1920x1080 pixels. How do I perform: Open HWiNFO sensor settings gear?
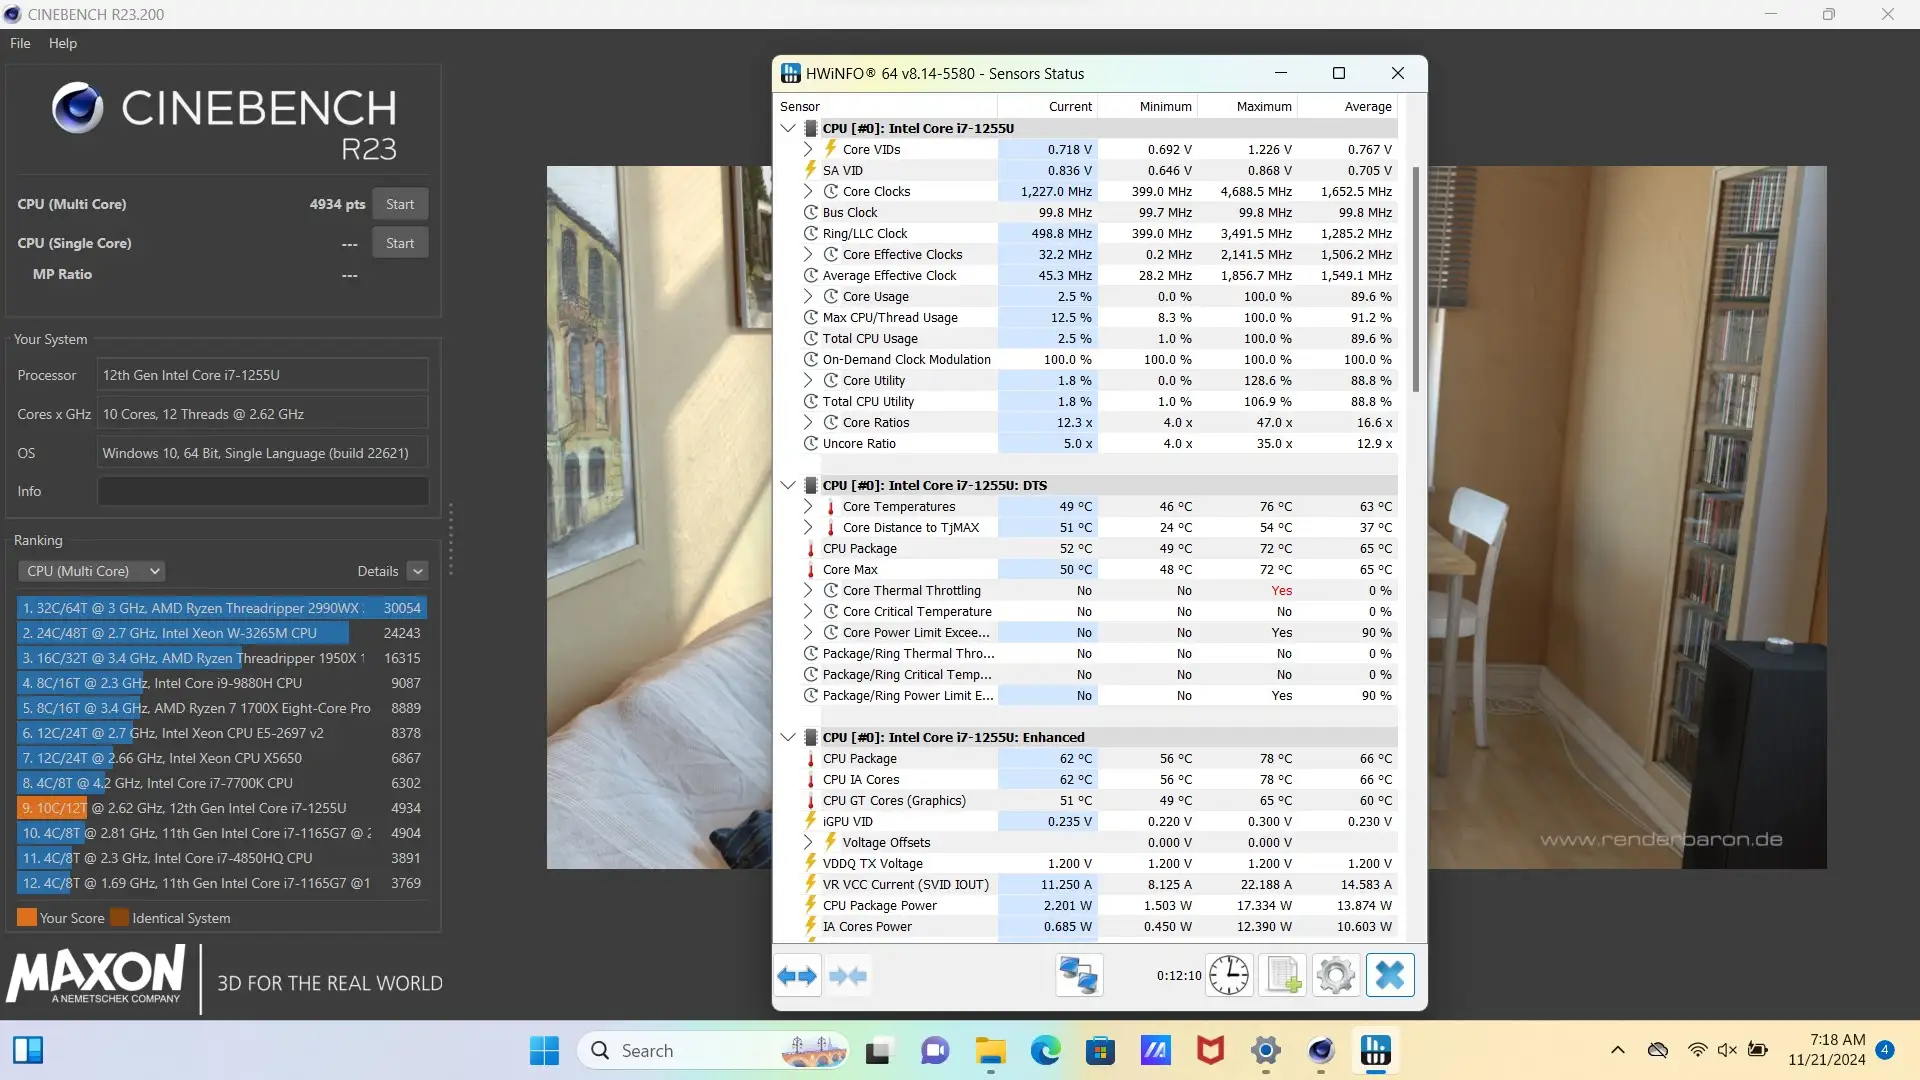(1336, 975)
